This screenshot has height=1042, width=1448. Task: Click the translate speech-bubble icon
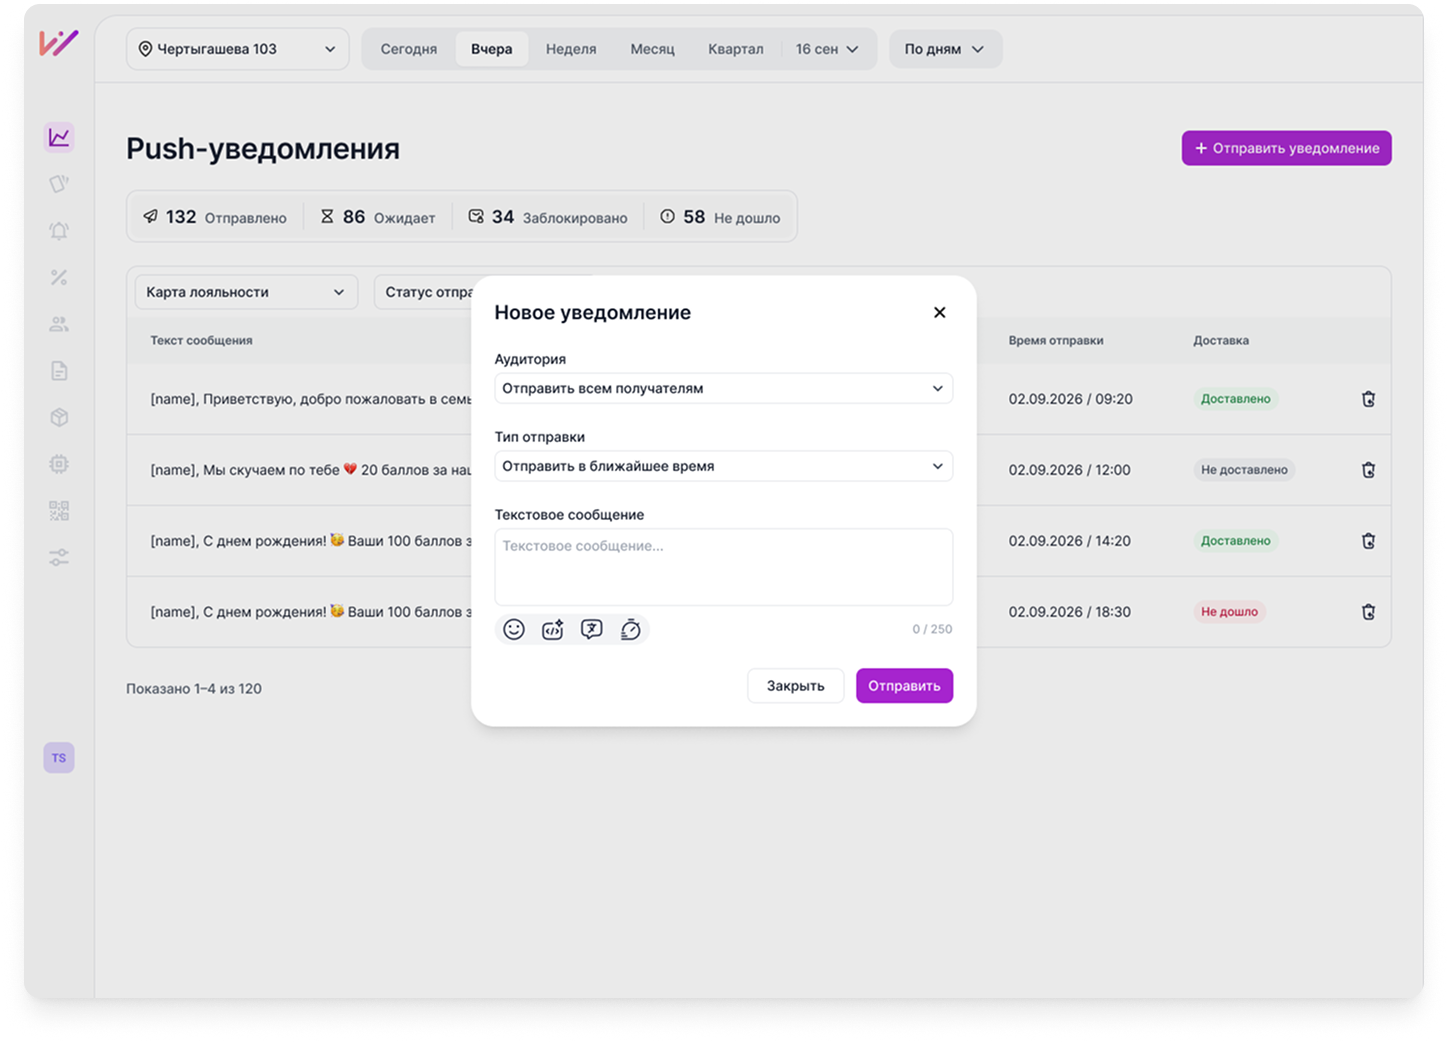pos(592,629)
